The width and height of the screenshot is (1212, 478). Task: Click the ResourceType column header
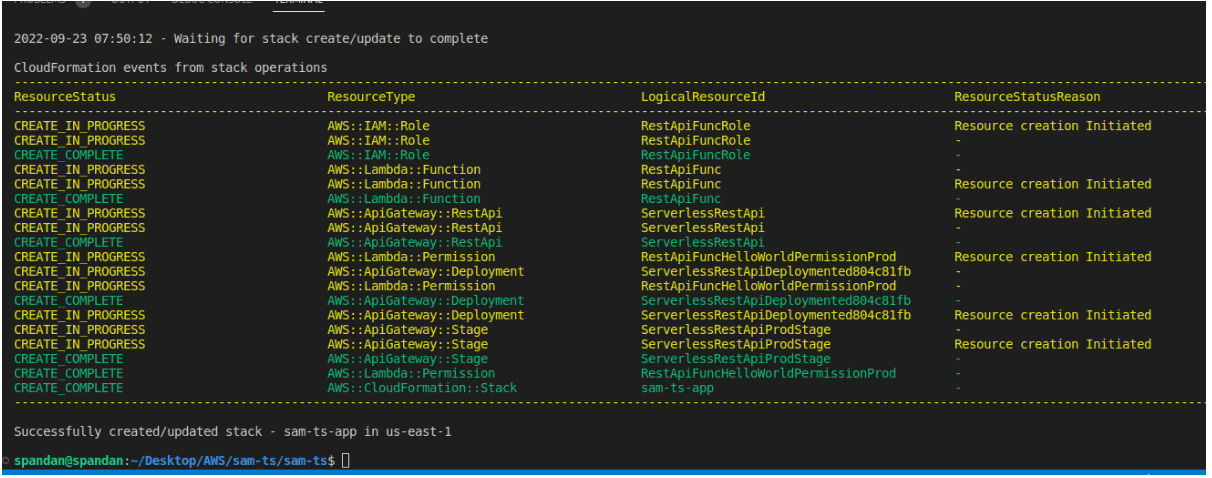[371, 97]
